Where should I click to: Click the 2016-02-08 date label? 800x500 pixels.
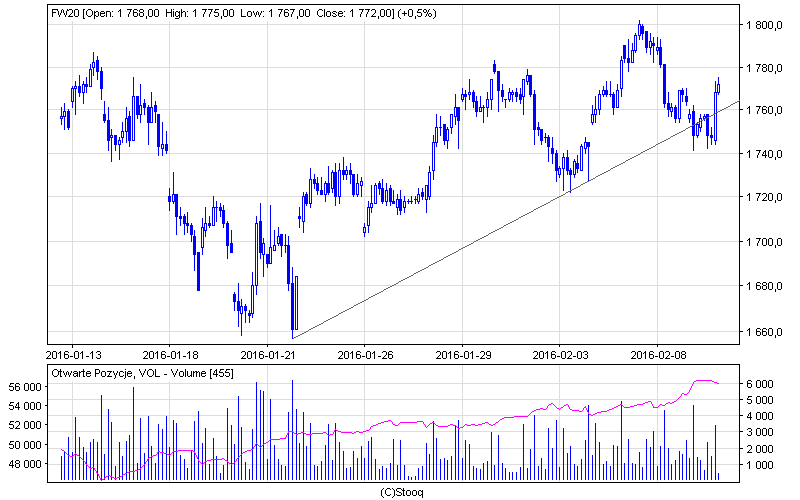pyautogui.click(x=658, y=355)
